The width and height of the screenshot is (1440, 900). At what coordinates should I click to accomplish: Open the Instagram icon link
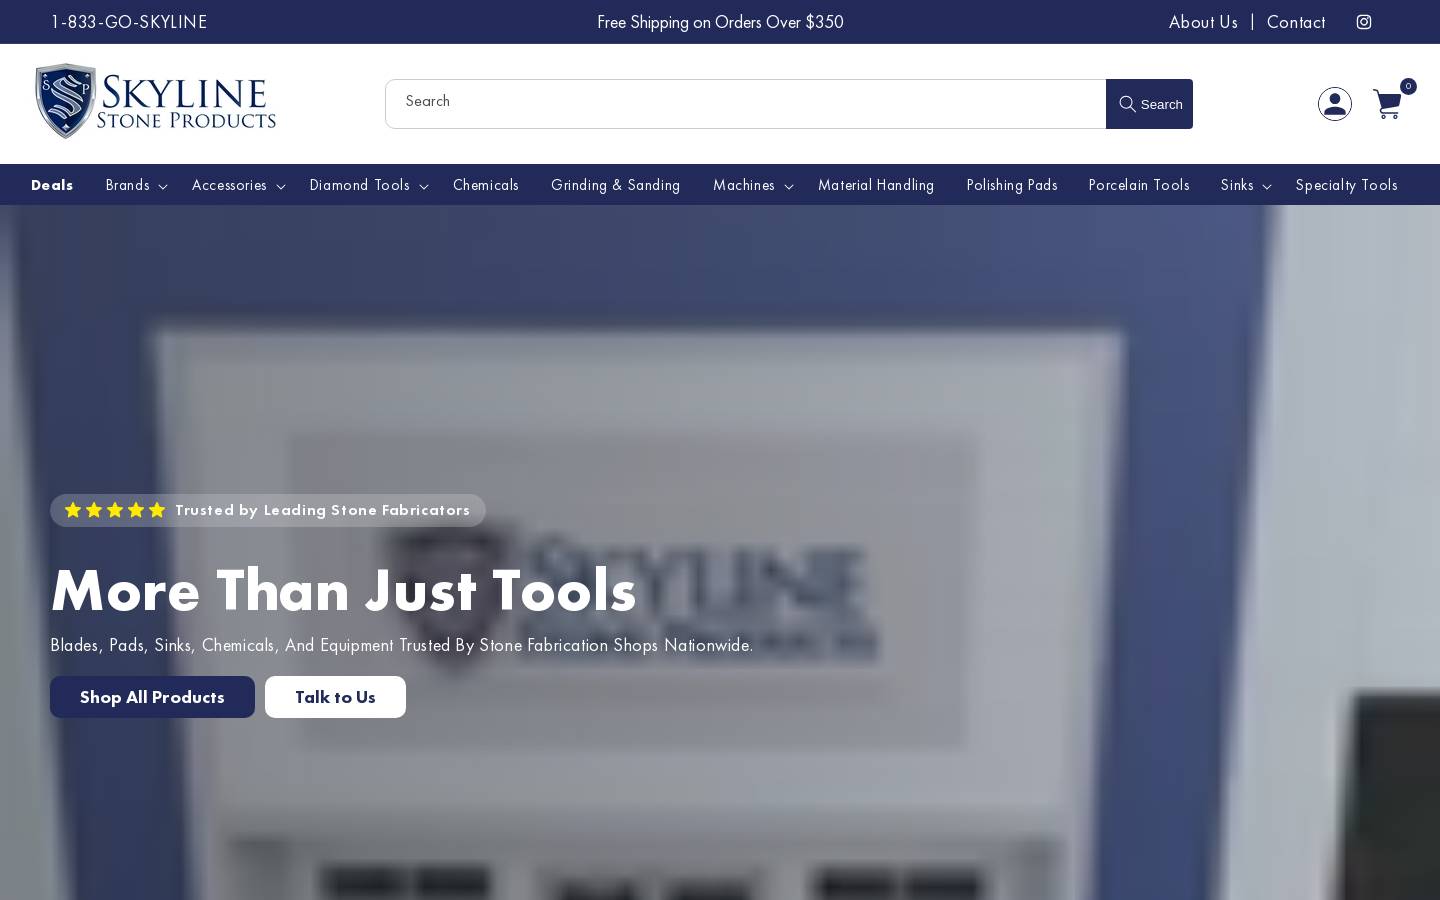tap(1364, 22)
